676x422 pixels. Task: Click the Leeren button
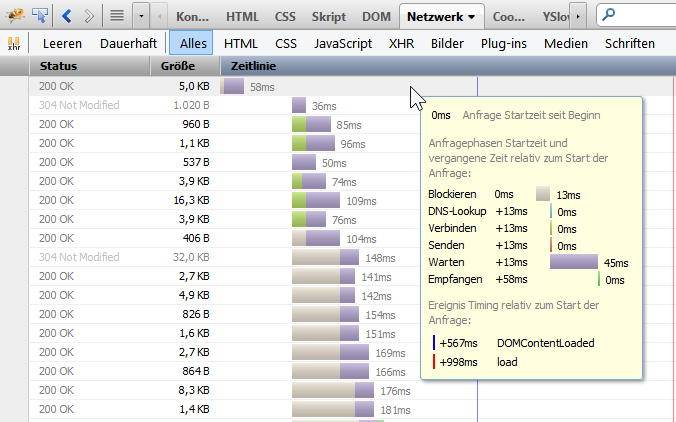63,44
